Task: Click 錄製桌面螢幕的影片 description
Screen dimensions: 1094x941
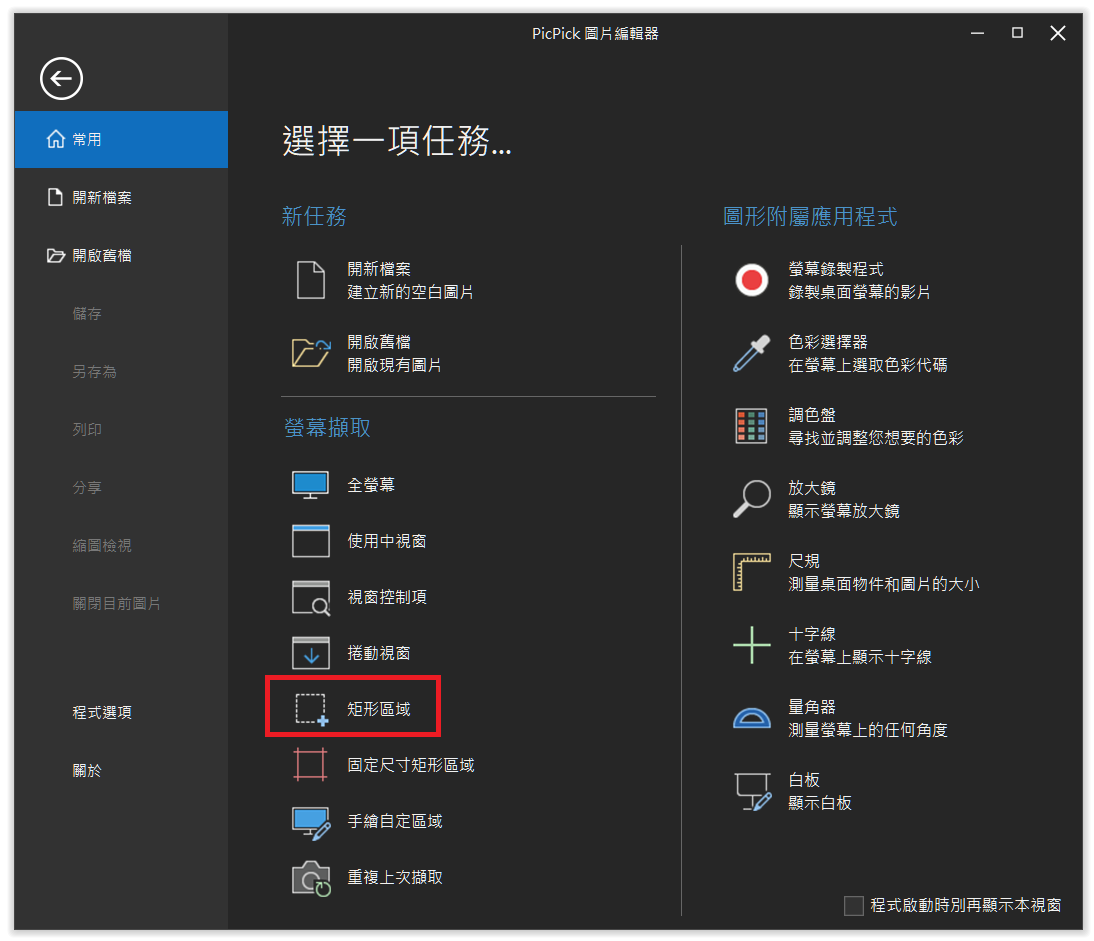Action: coord(859,292)
